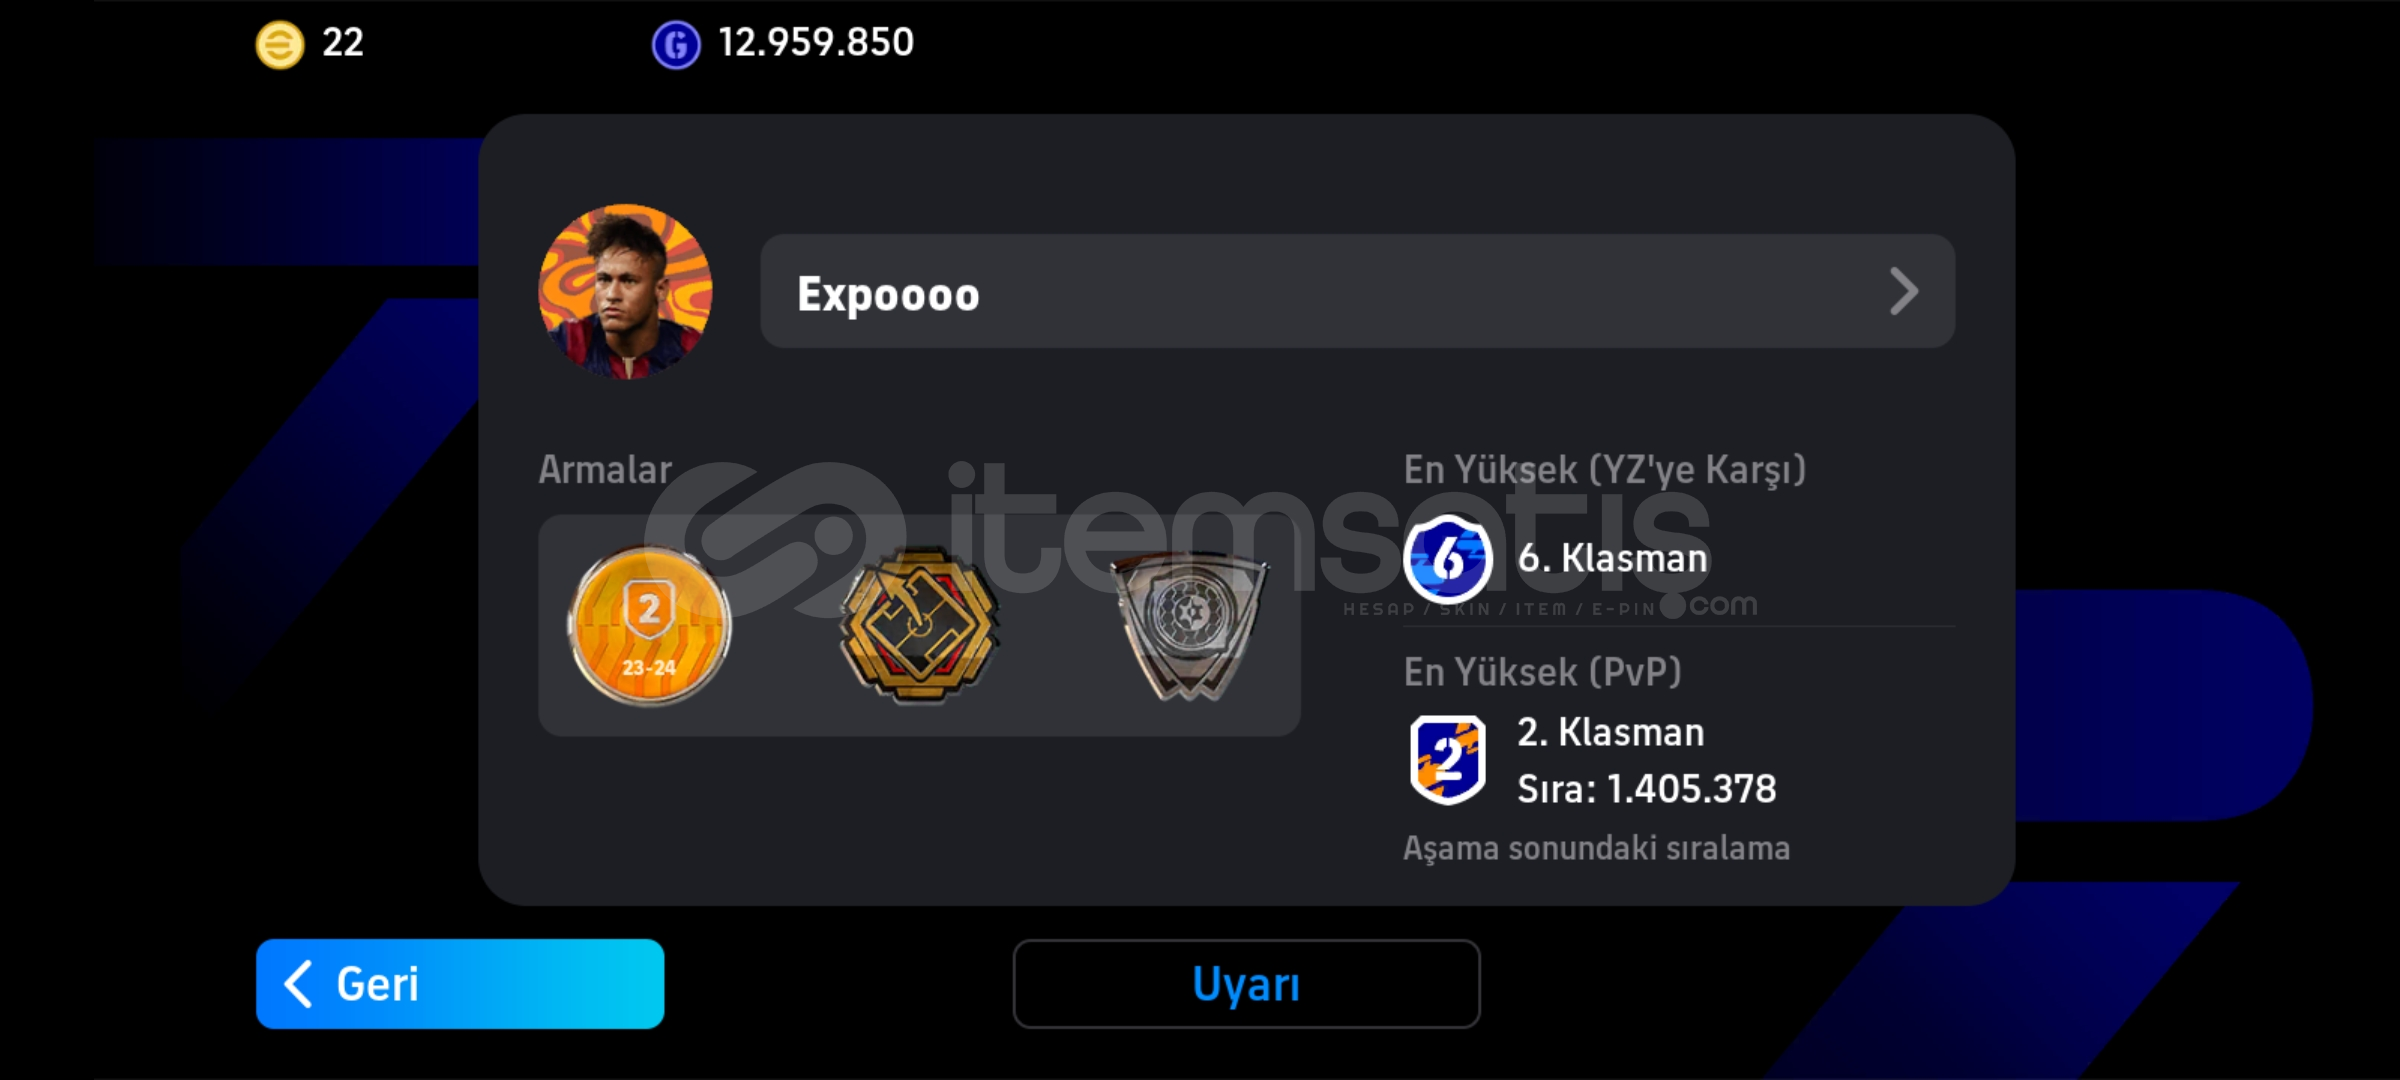Click the Division 6 emblem icon
Image resolution: width=2400 pixels, height=1080 pixels.
pos(1447,558)
